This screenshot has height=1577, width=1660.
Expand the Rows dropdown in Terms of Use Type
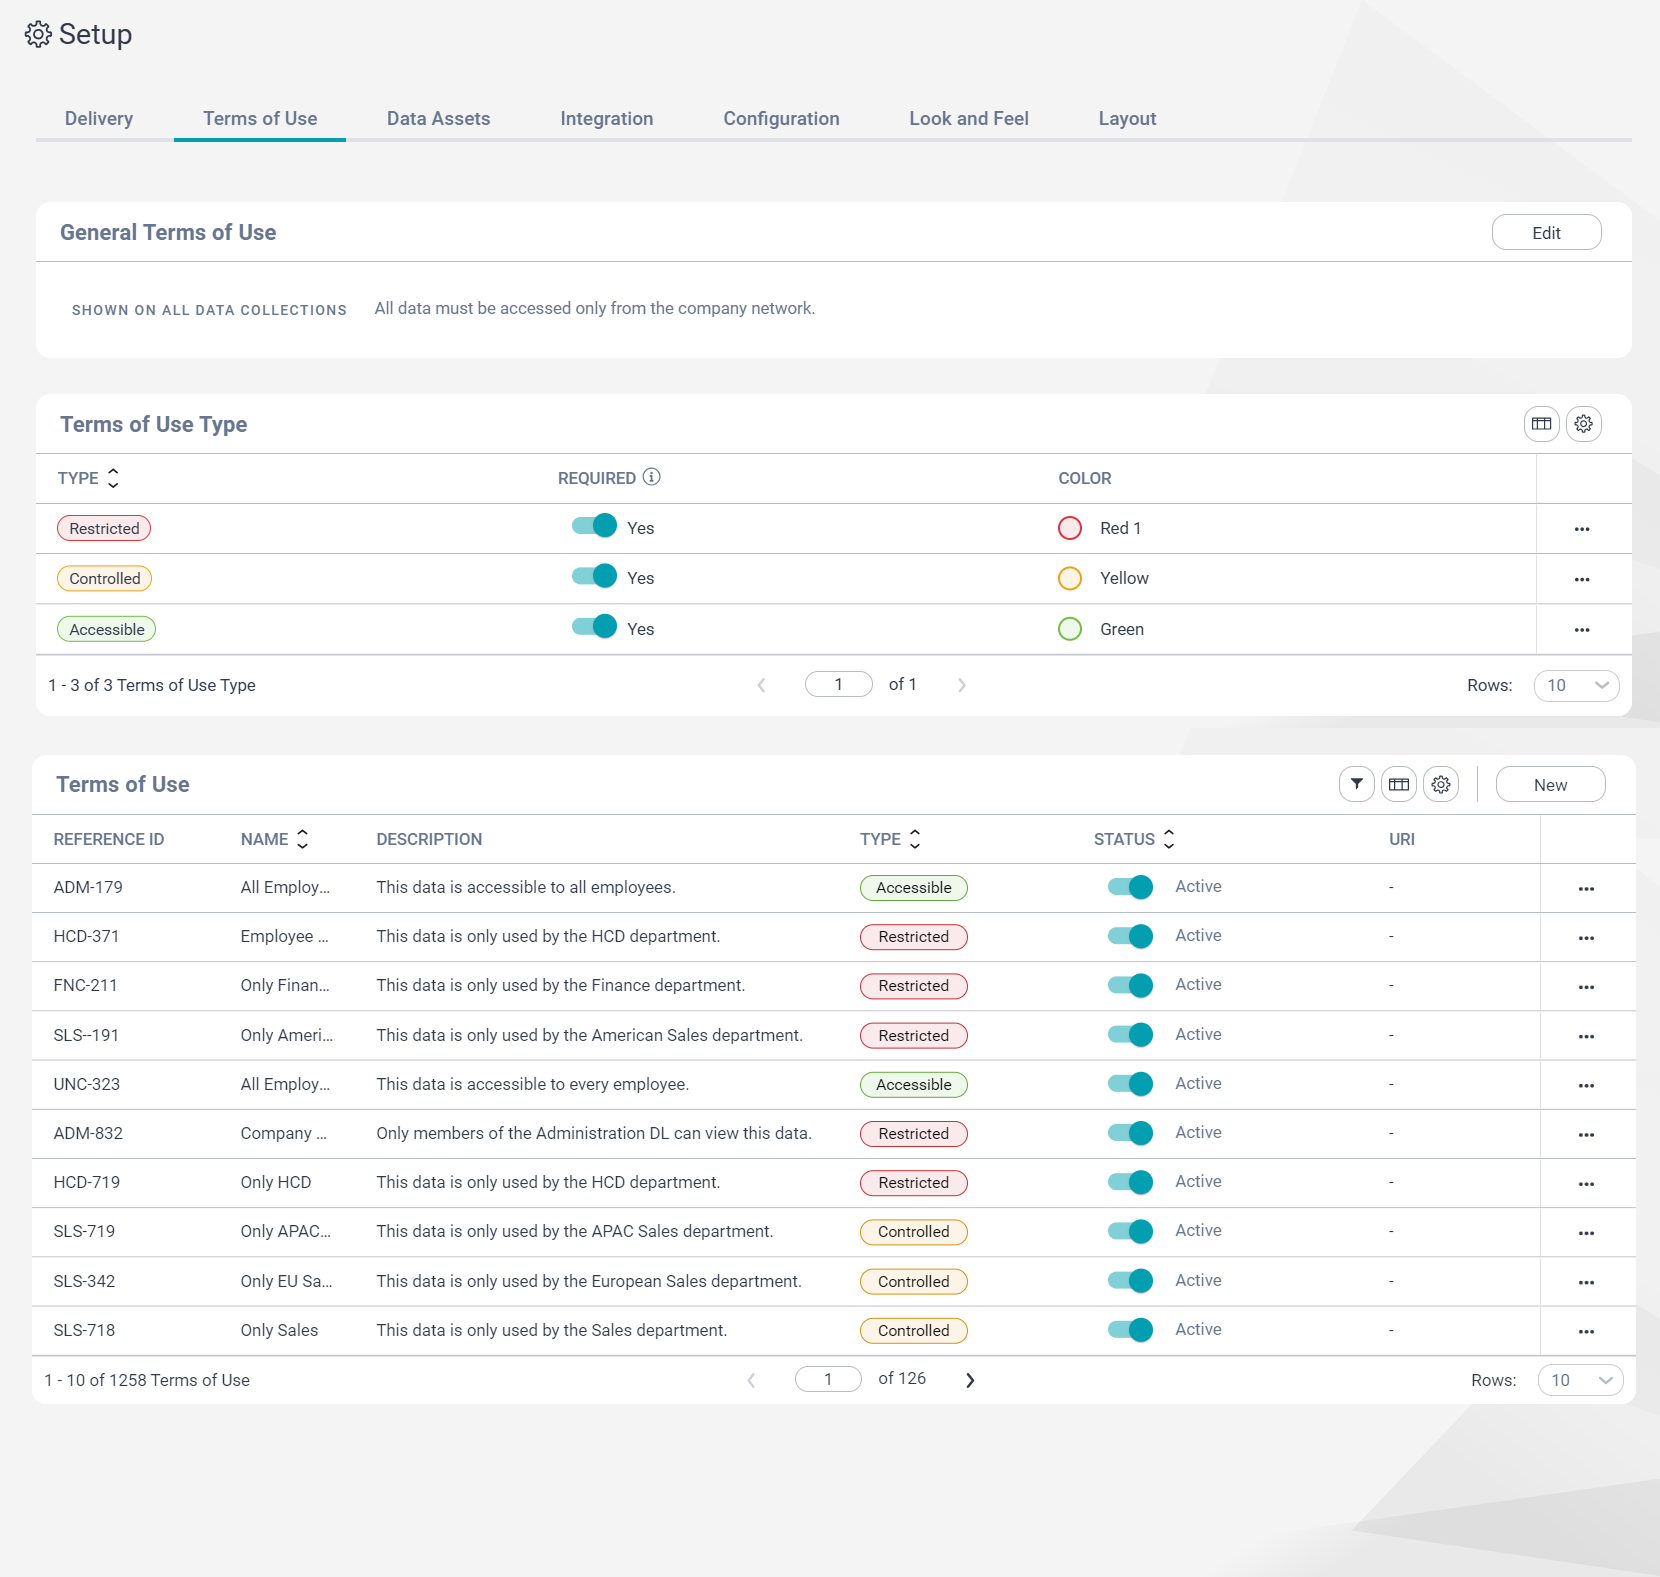(x=1576, y=685)
